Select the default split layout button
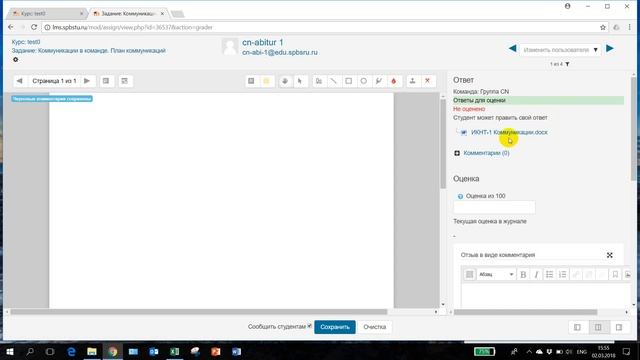The height and width of the screenshot is (360, 640). [x=598, y=327]
